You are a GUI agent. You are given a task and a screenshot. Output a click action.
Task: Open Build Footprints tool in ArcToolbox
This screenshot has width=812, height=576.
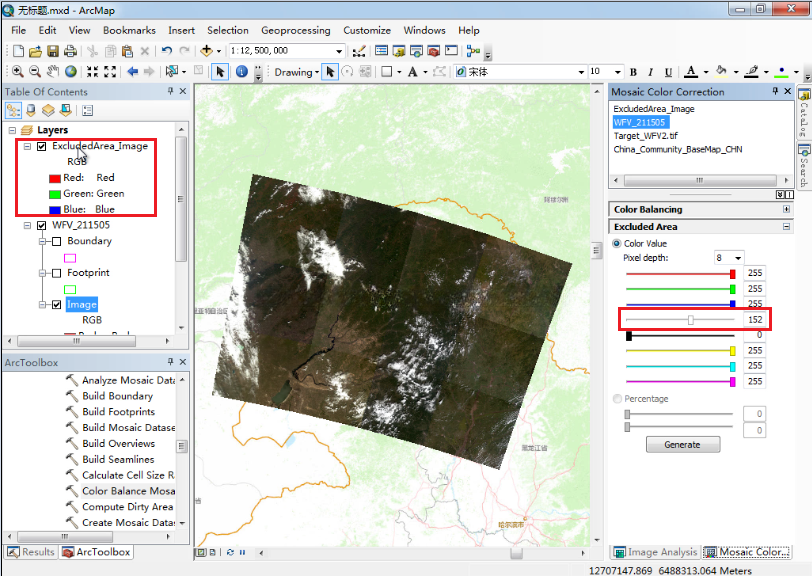pos(118,412)
